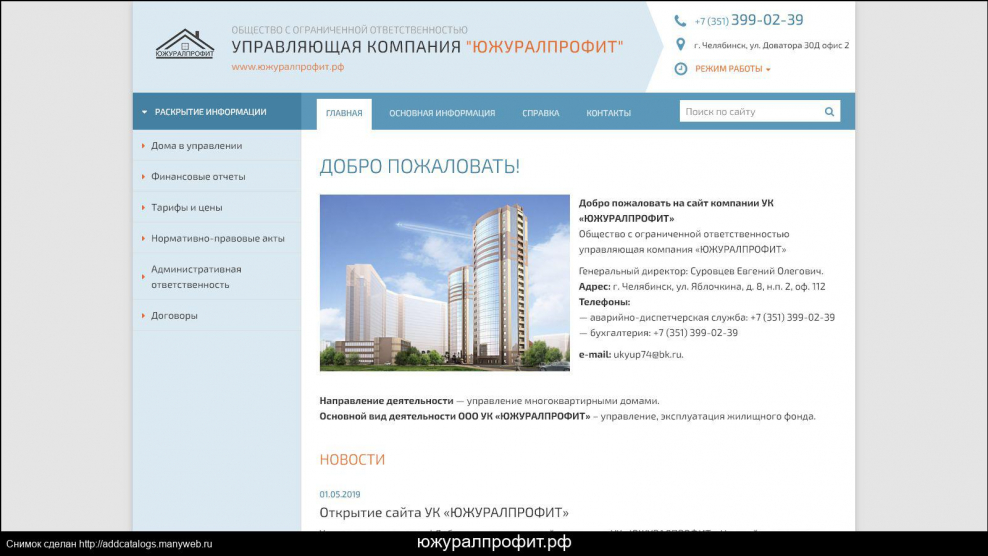This screenshot has height=556, width=988.
Task: Click the clock icon near Режим работы
Action: point(681,69)
